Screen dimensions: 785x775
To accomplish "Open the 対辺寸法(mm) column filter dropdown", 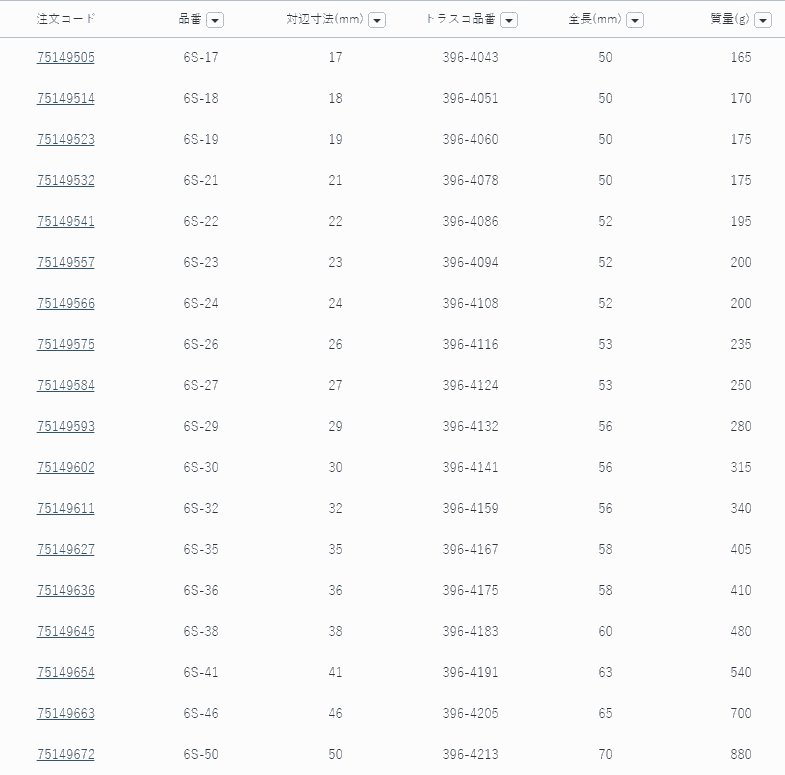I will click(377, 20).
